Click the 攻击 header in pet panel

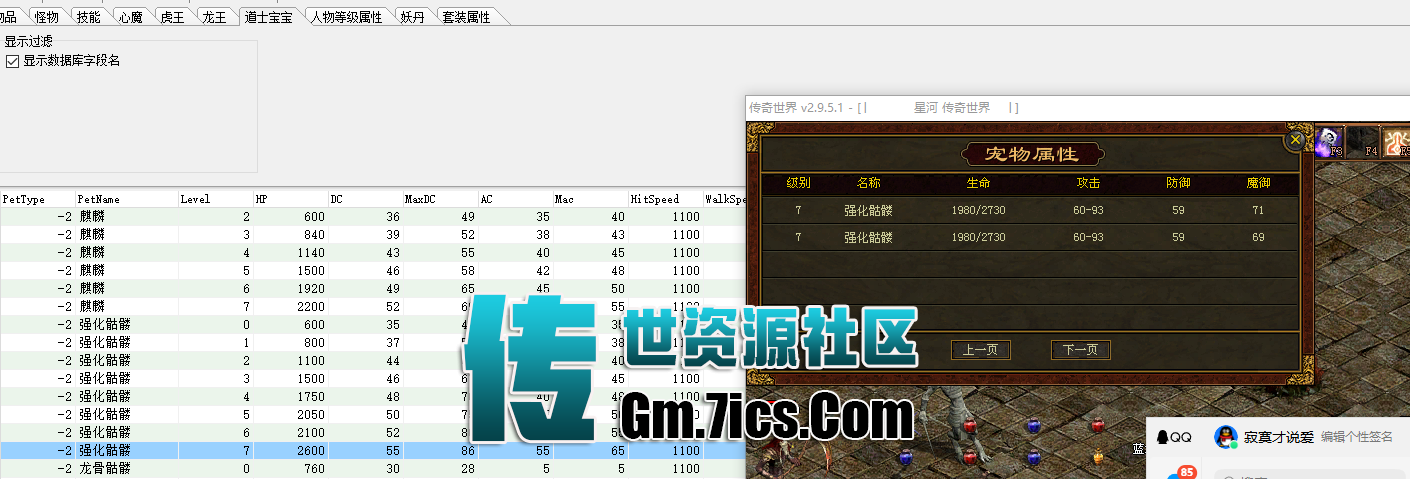[x=1088, y=183]
